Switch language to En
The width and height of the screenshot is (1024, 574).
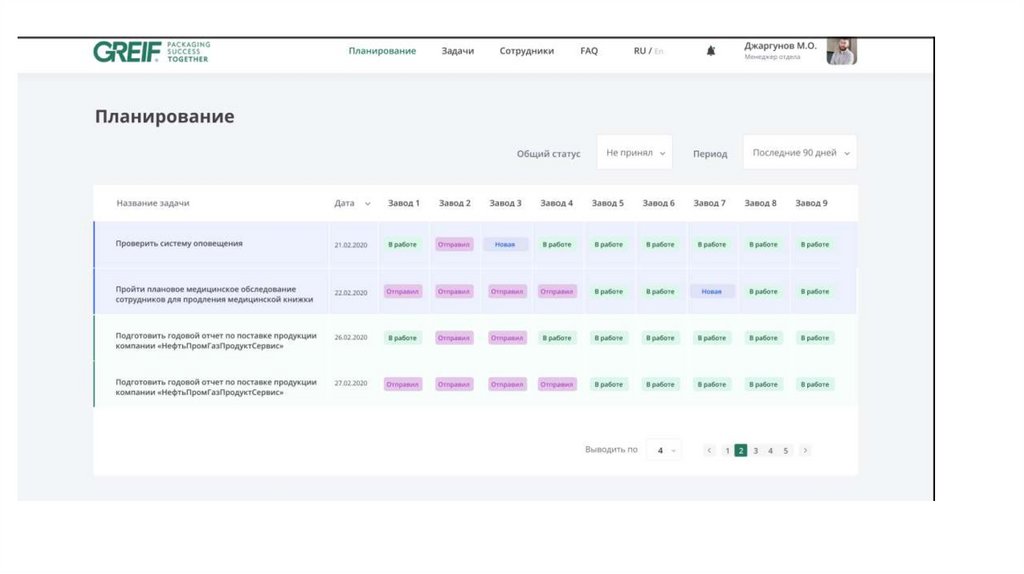coord(659,51)
